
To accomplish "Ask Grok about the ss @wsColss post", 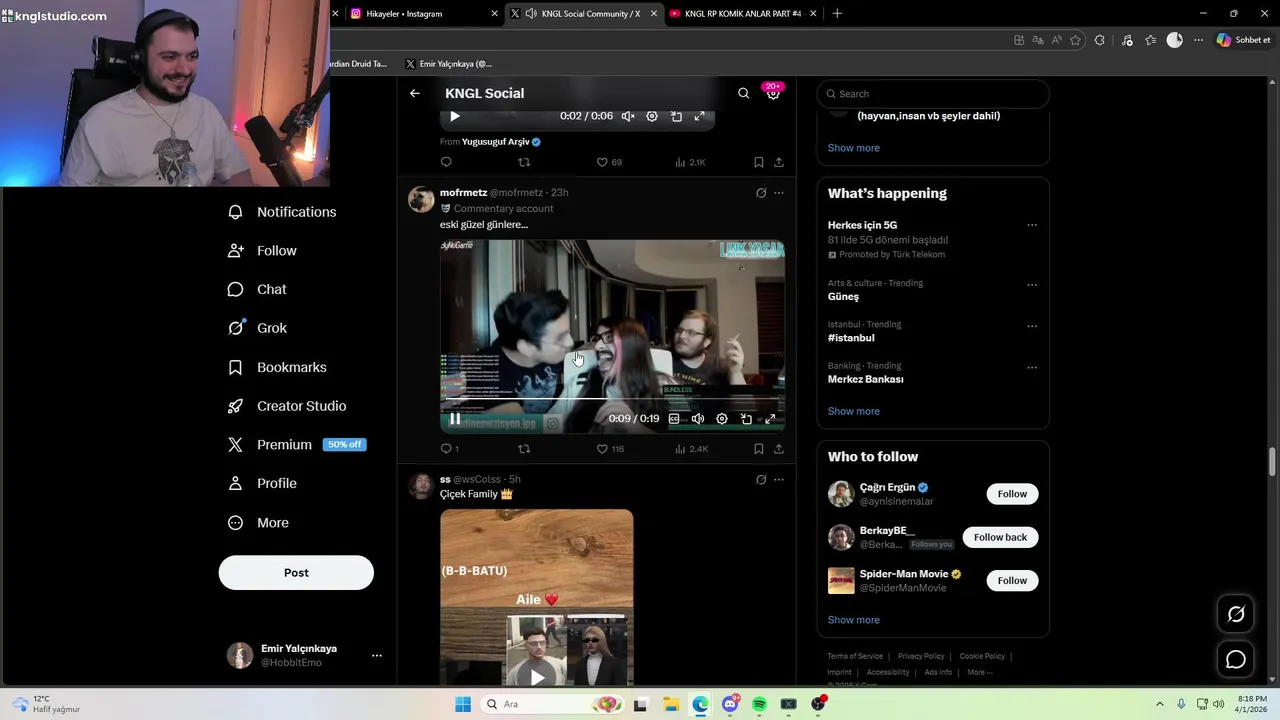I will (x=761, y=480).
